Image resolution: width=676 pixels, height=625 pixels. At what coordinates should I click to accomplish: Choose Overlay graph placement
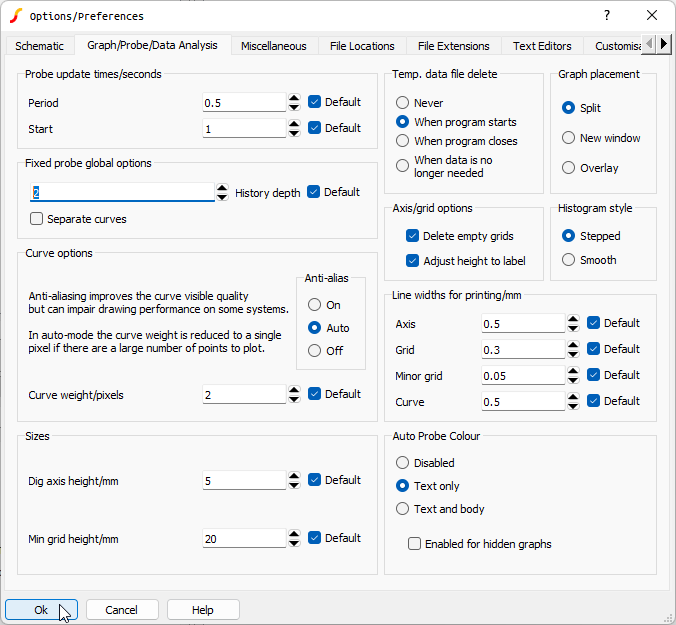click(569, 168)
